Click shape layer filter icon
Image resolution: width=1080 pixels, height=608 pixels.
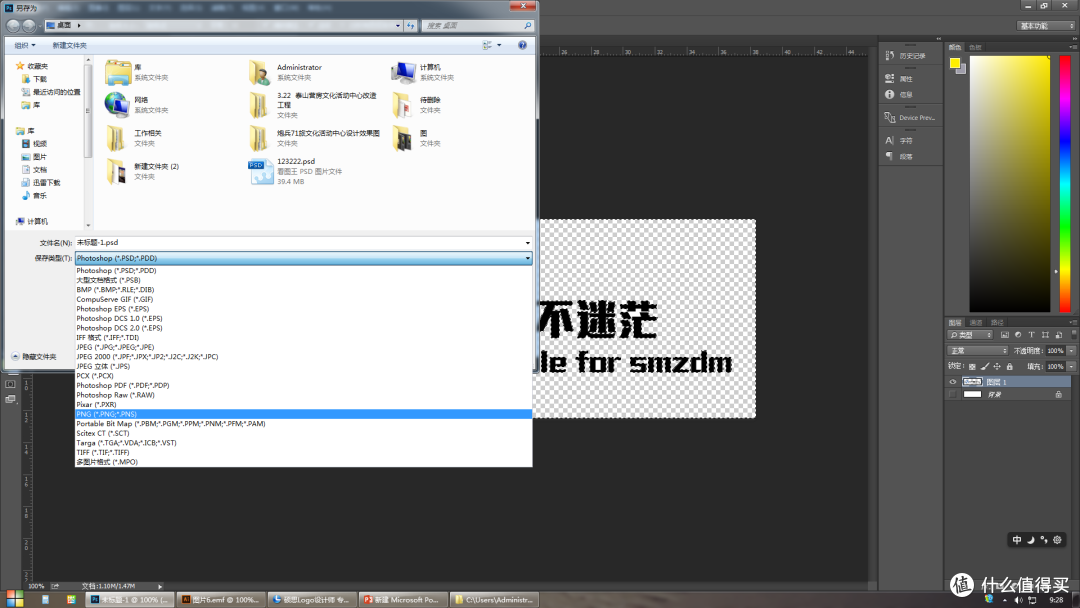1046,335
